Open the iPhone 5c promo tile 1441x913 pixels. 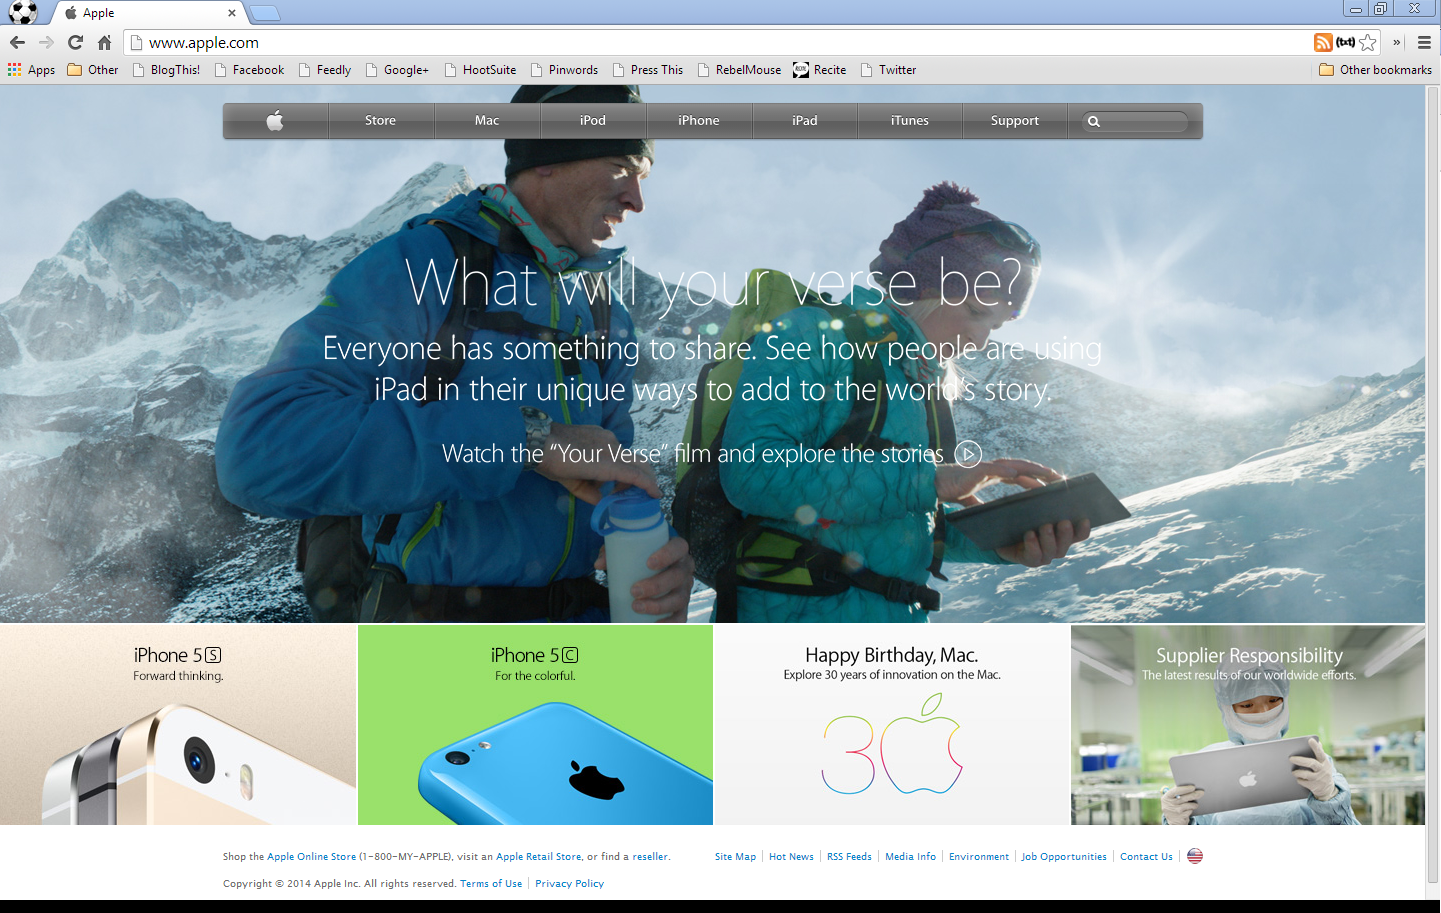point(535,725)
